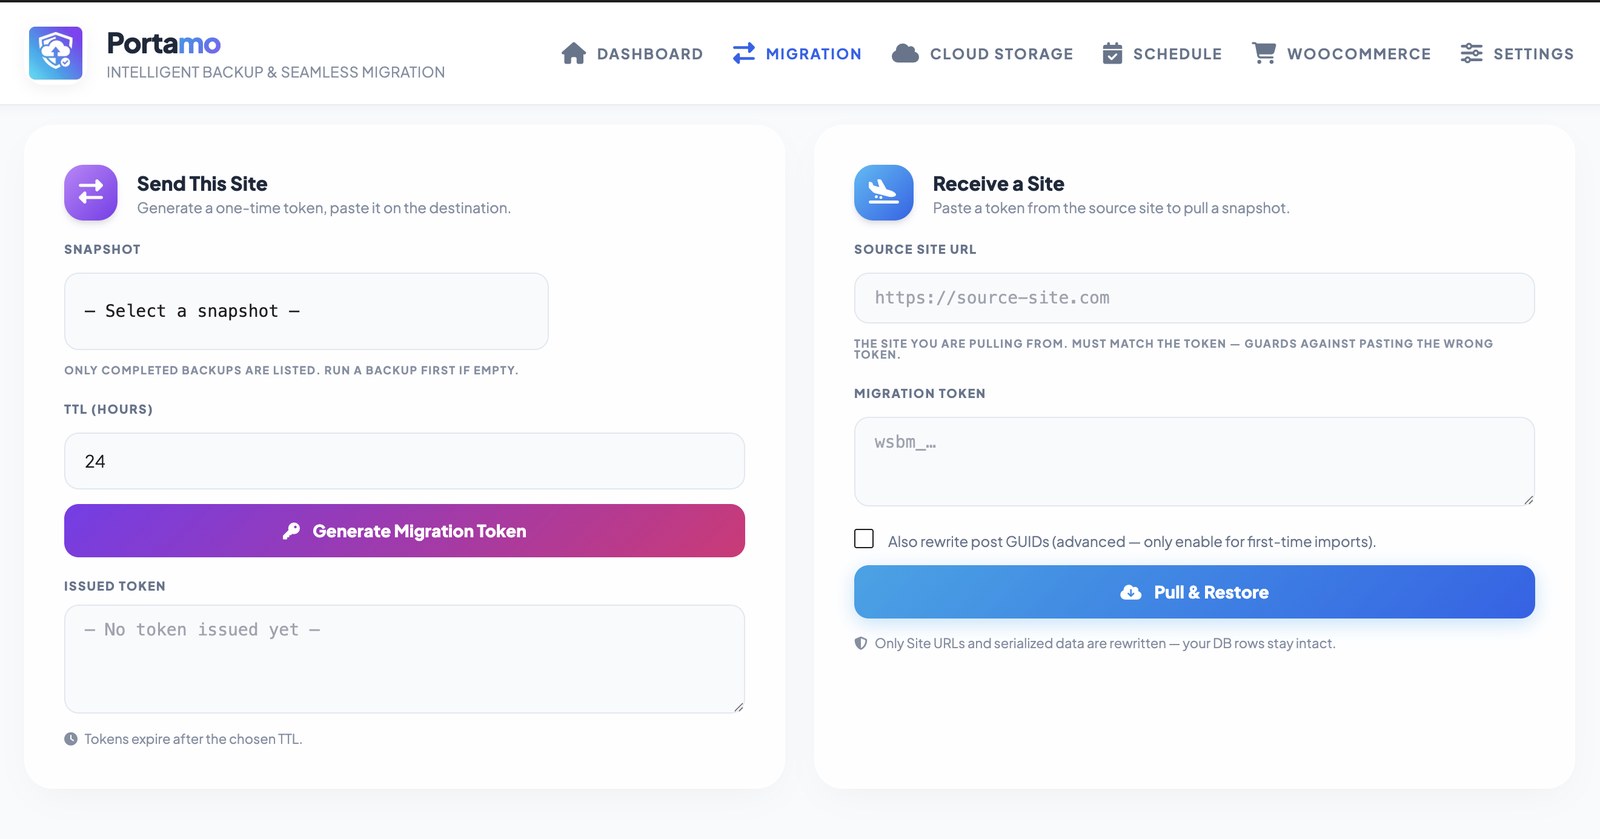Click the 'Receive a Site' heading

[x=998, y=184]
